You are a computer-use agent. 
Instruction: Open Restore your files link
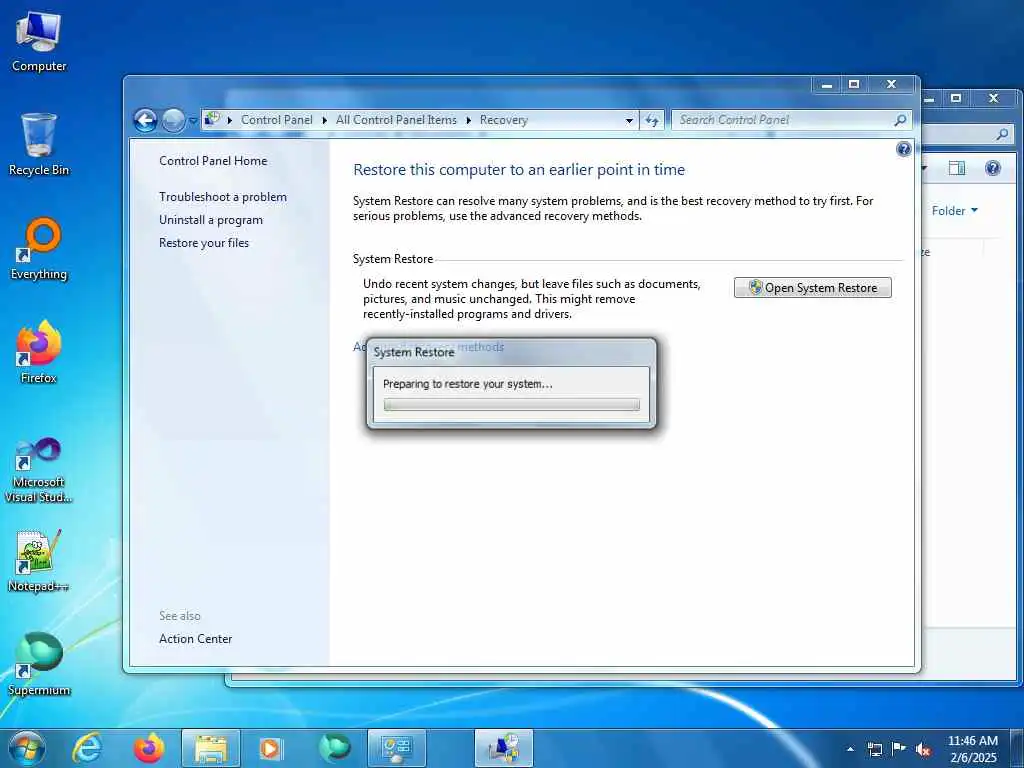coord(204,243)
